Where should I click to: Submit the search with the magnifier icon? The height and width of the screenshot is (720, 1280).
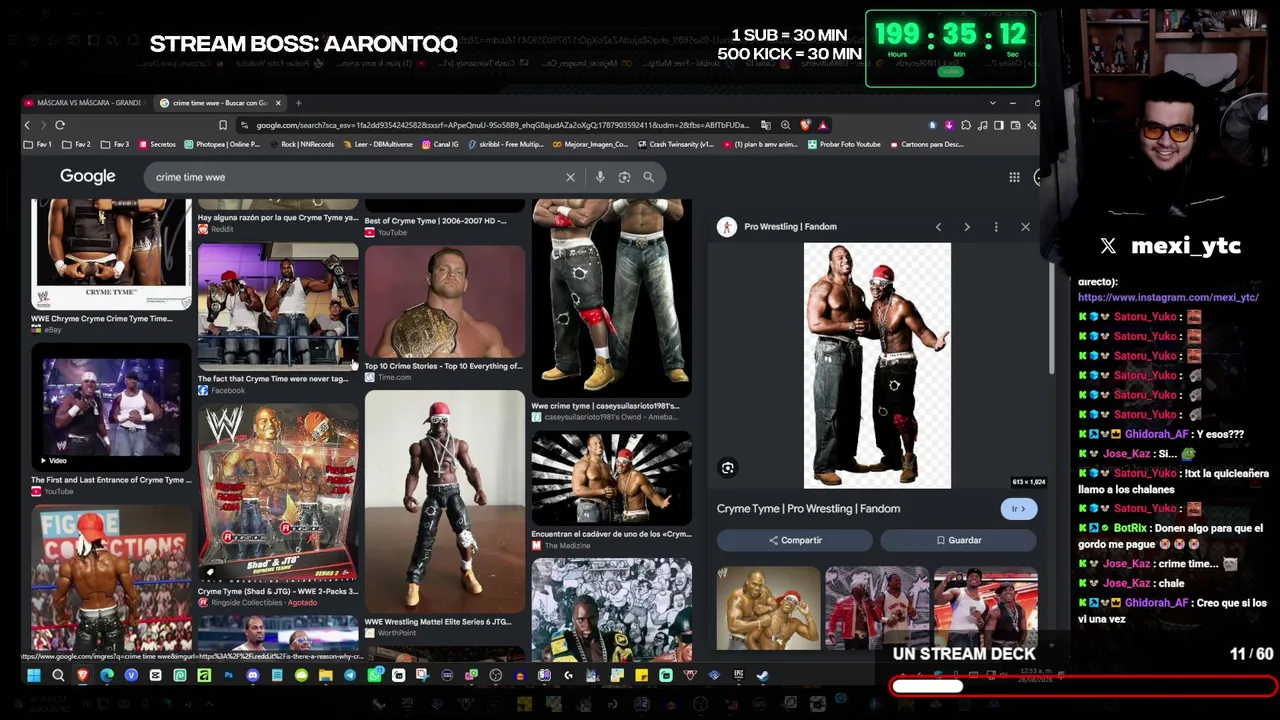click(648, 177)
